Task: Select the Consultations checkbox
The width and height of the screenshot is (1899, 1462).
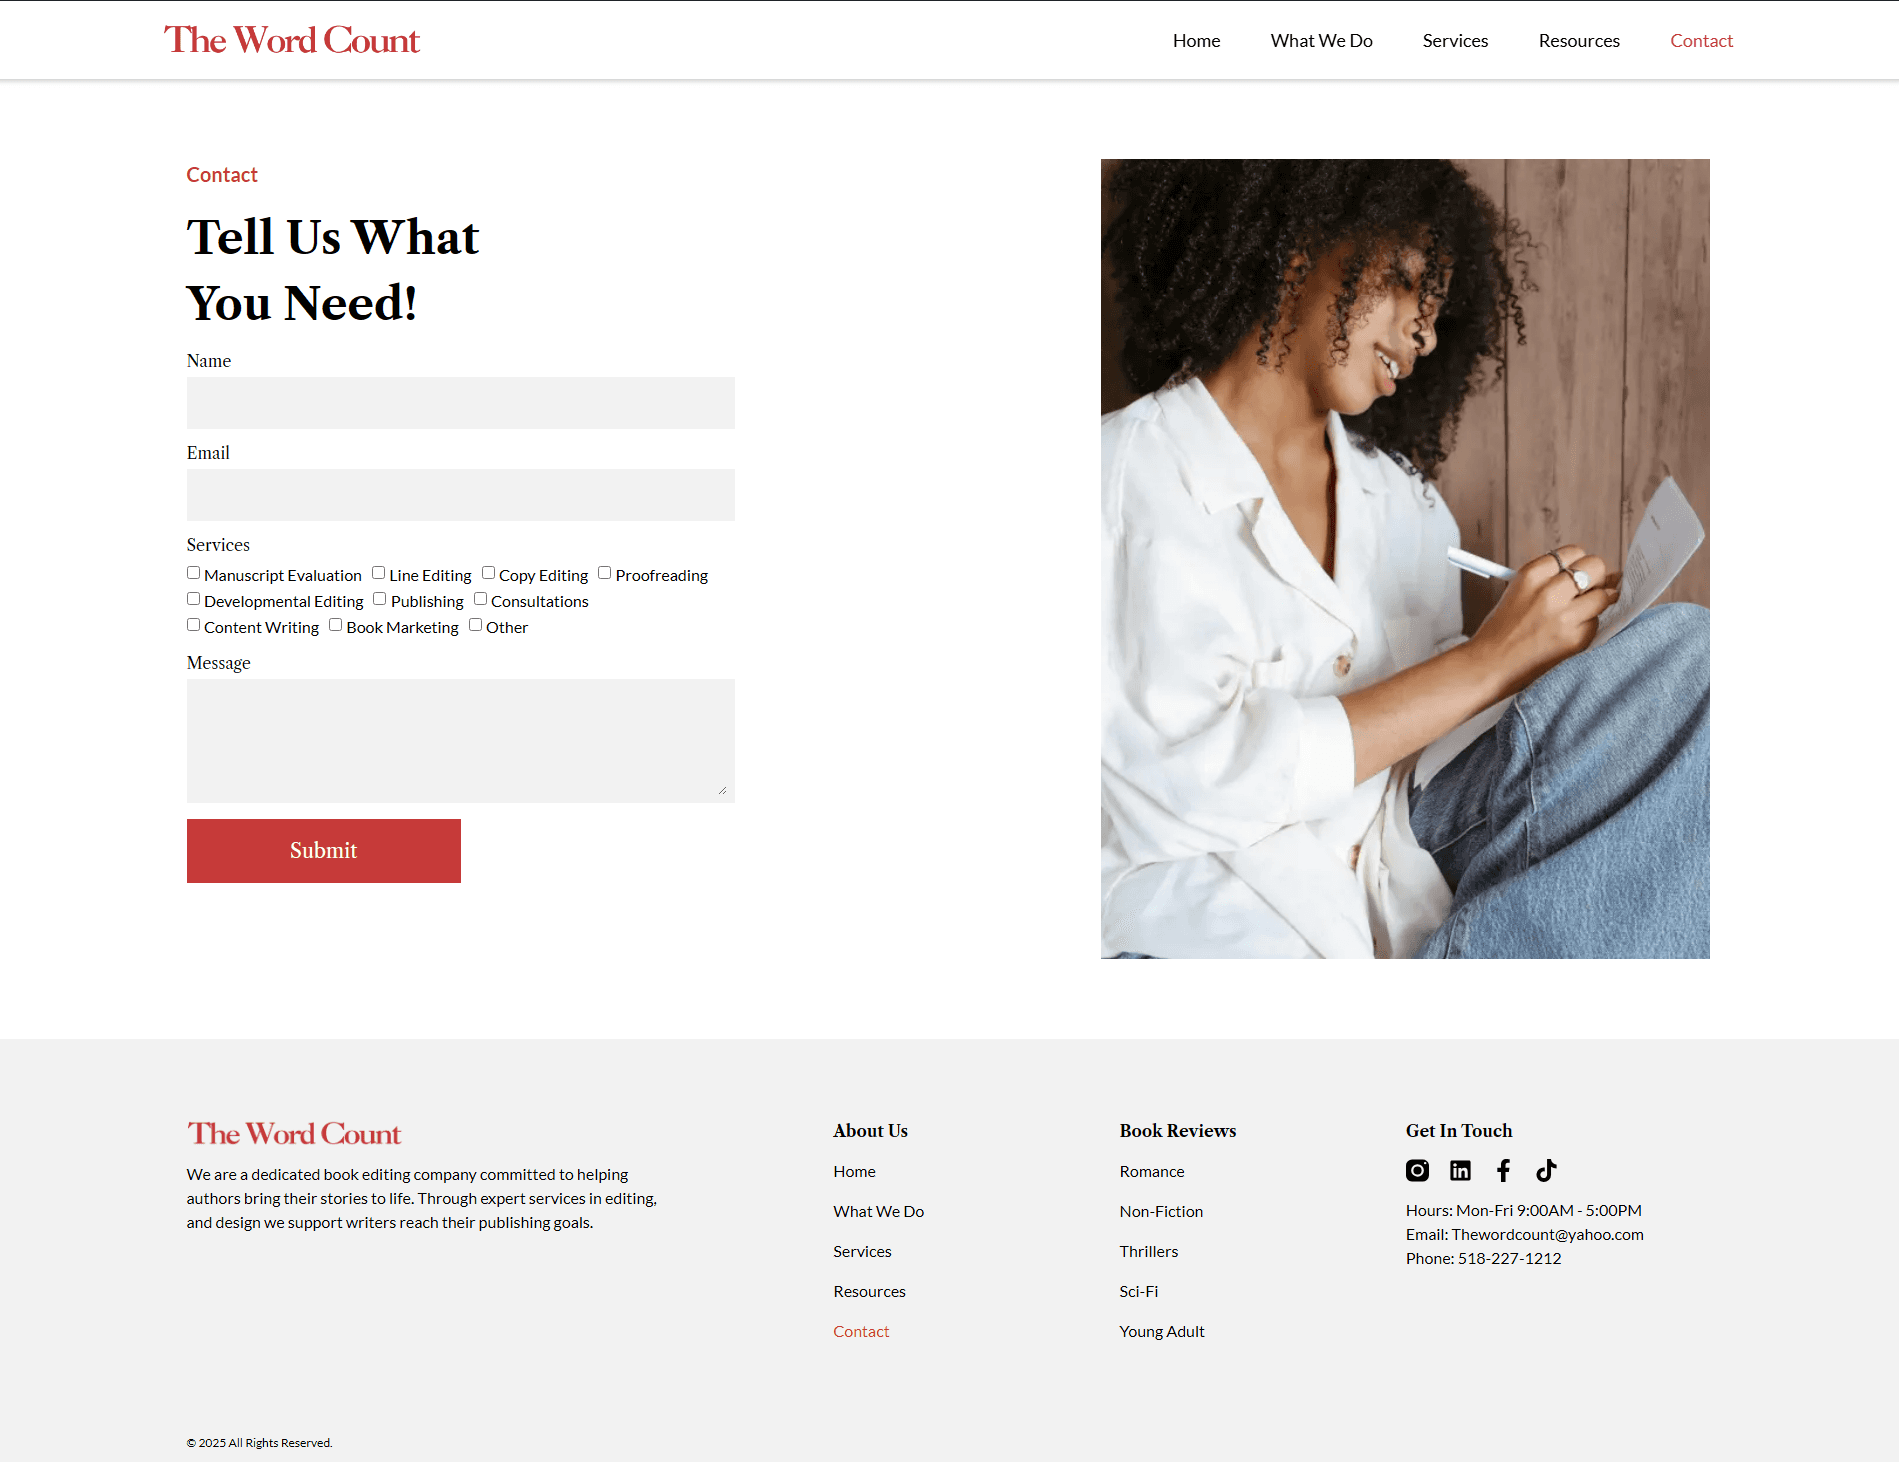Action: point(480,599)
